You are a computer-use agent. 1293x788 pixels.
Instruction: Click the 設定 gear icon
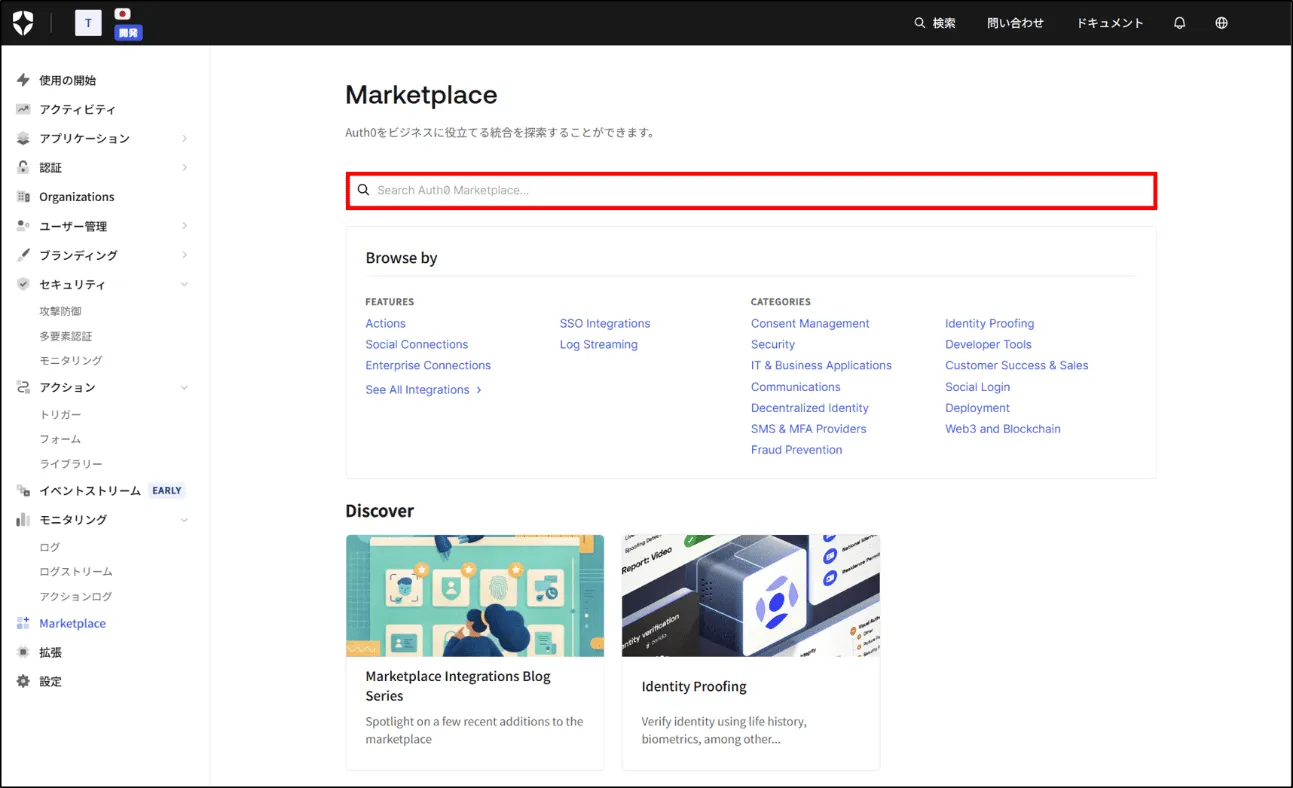pos(23,681)
